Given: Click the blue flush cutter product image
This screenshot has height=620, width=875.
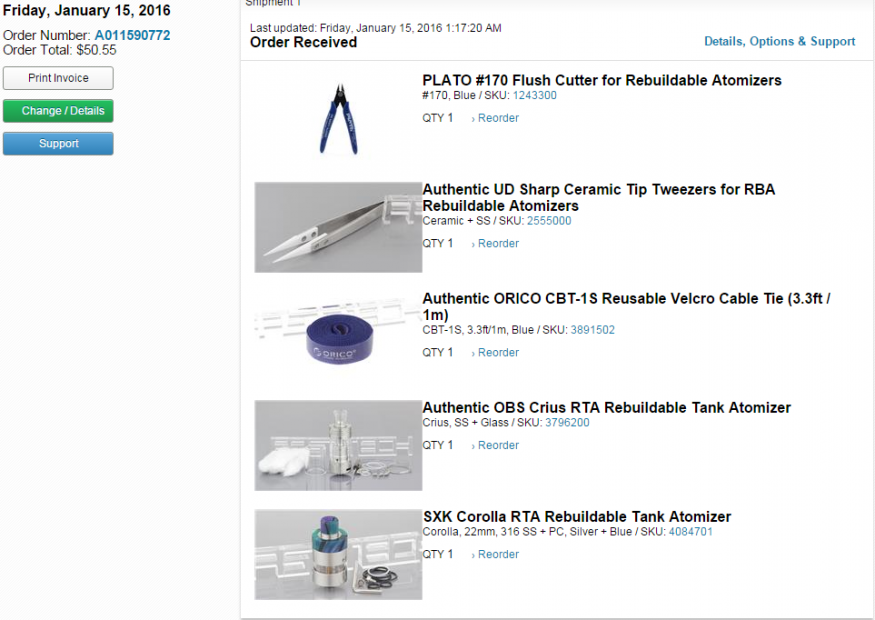Looking at the screenshot, I should pos(338,118).
